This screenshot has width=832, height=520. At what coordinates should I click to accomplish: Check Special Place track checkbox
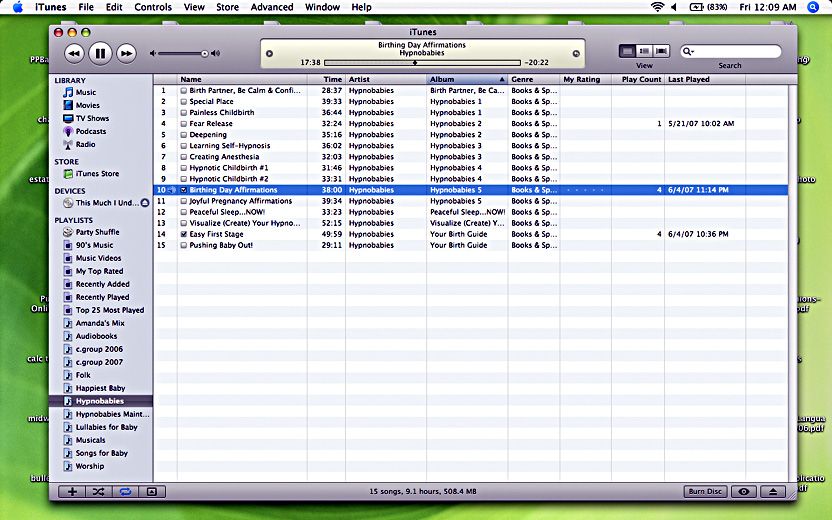(184, 101)
